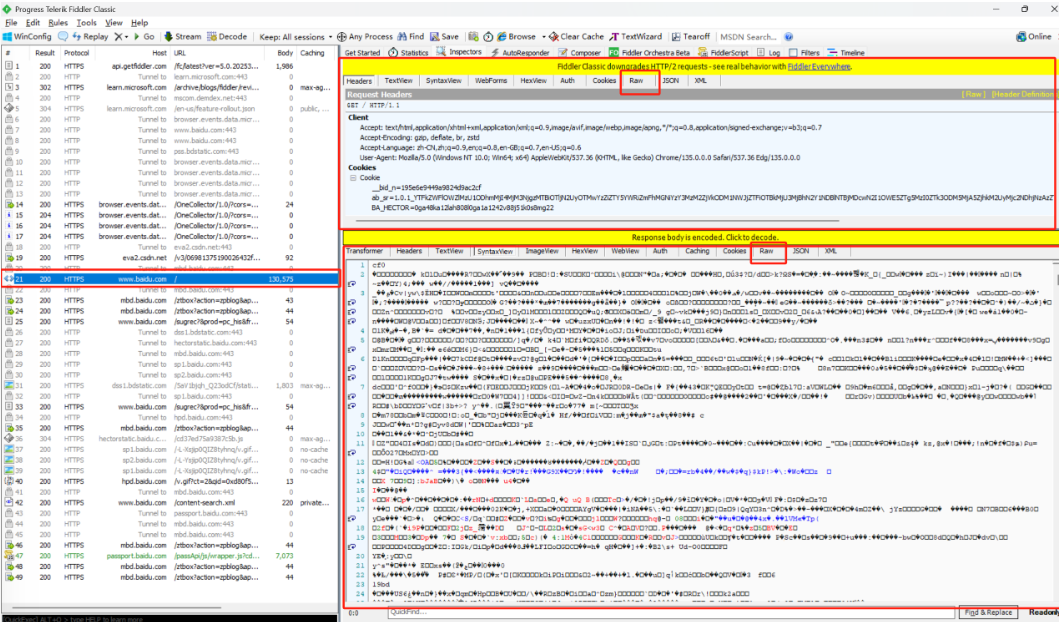Clear Cache from the toolbar
Screen dimensions: 1059x622
tap(576, 36)
